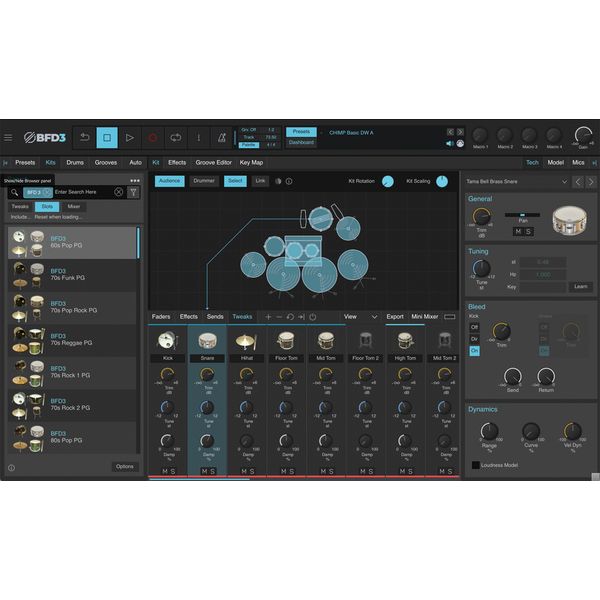Clear the search with the X icon
The image size is (600, 600).
tap(119, 192)
